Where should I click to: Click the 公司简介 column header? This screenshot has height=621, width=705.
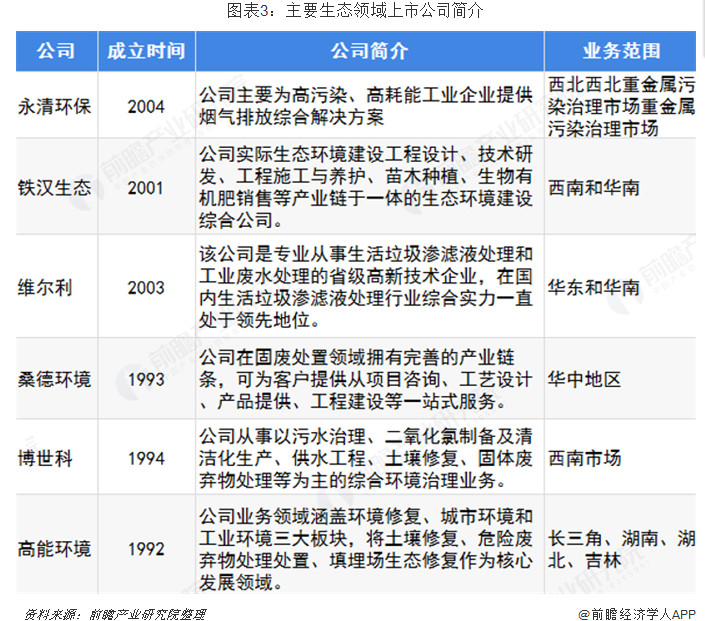coord(369,50)
